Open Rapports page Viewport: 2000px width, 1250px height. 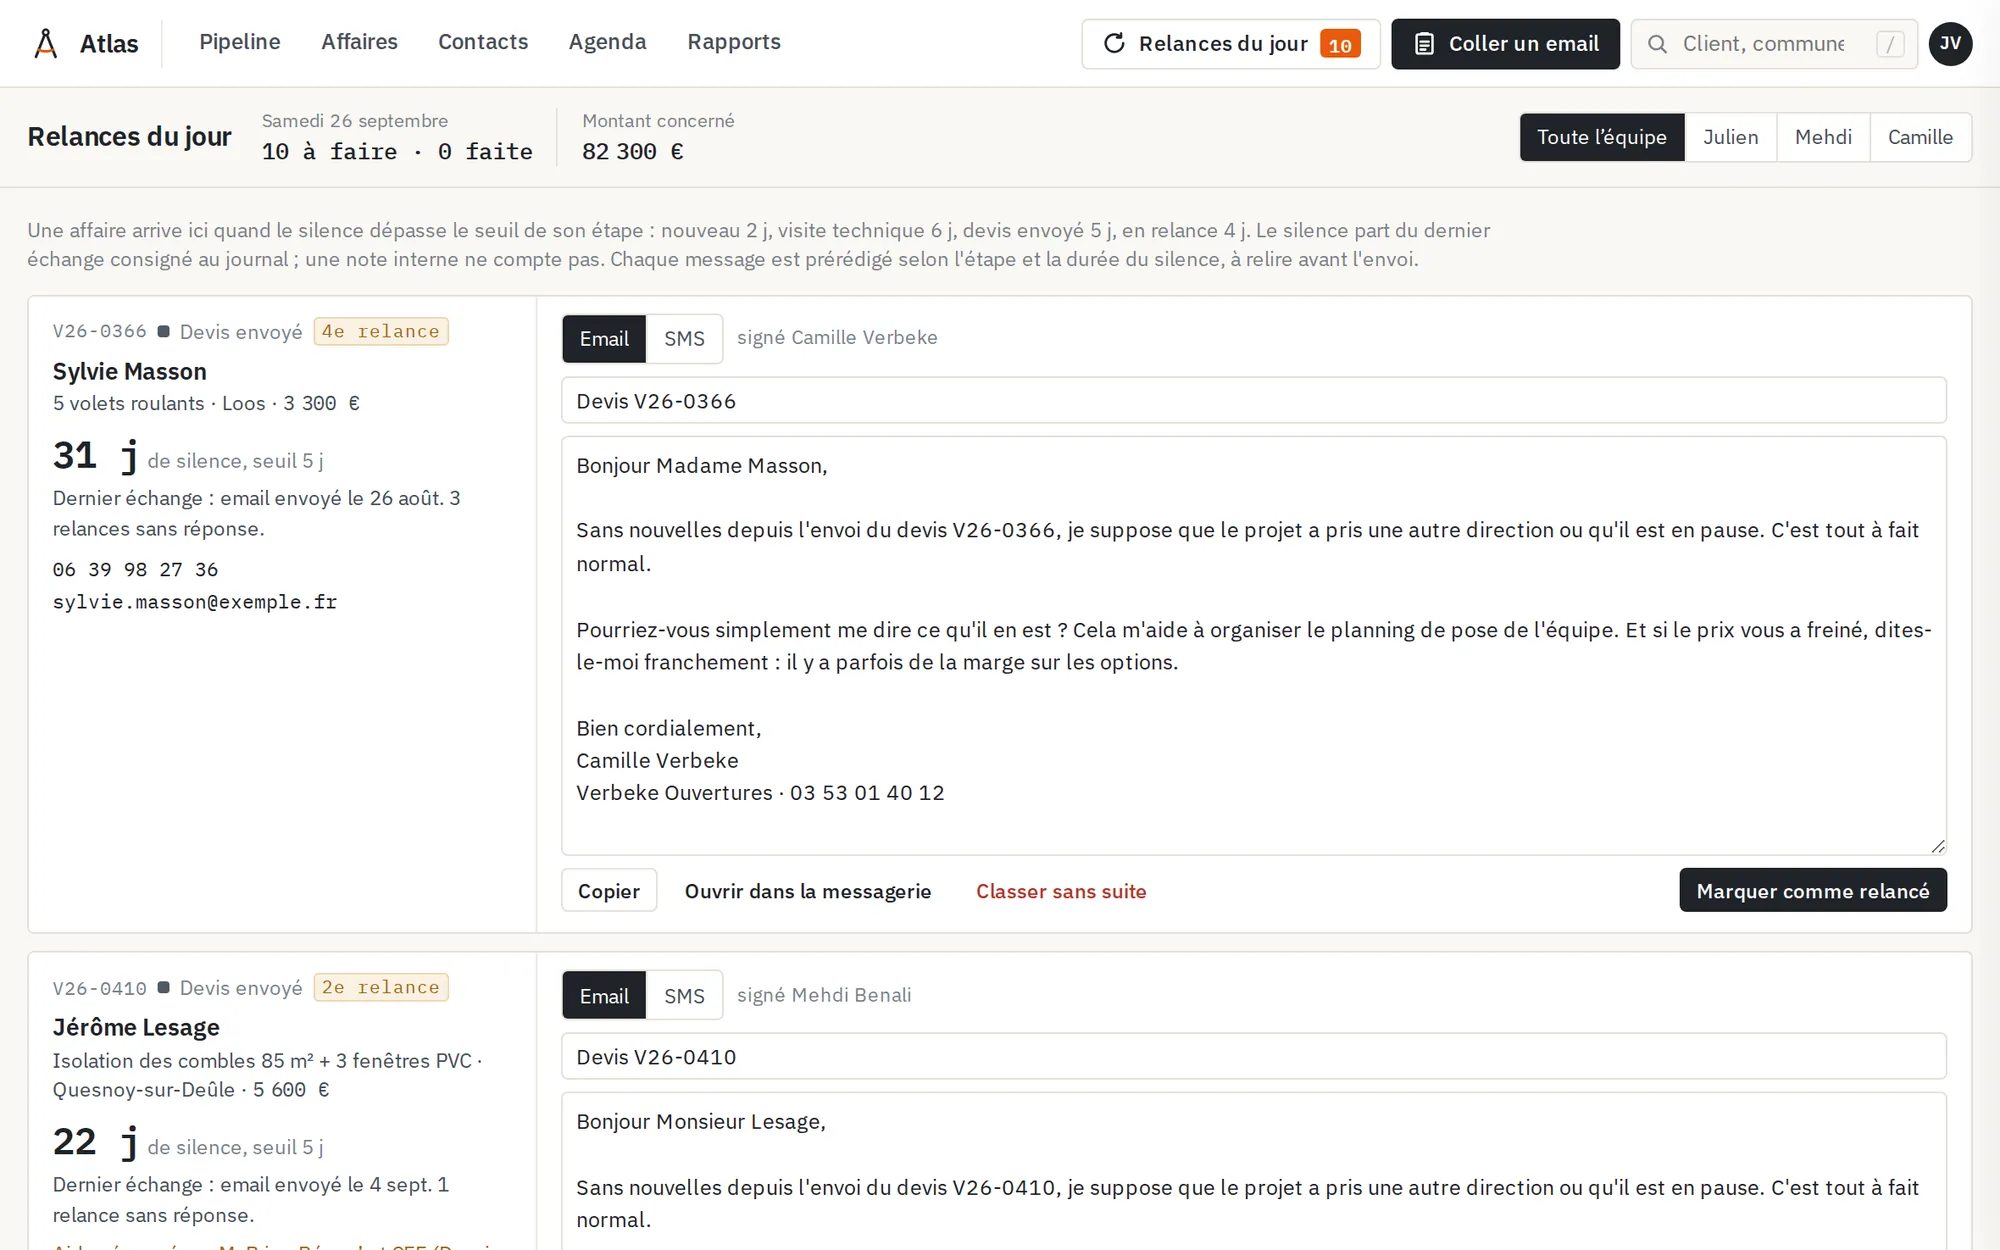[x=734, y=42]
